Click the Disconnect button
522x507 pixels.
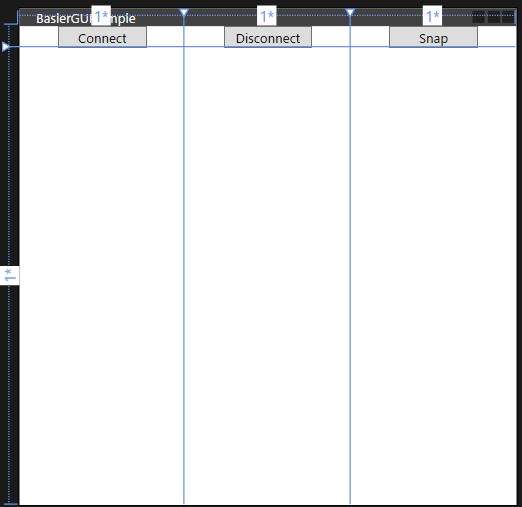click(x=268, y=37)
